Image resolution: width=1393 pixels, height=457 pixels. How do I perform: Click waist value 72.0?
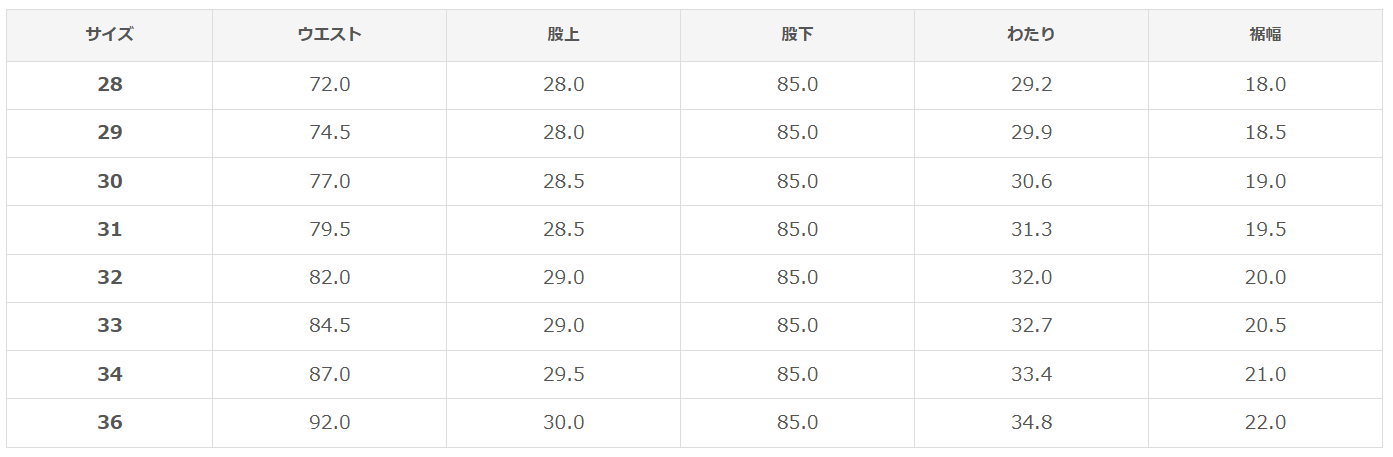coord(330,85)
